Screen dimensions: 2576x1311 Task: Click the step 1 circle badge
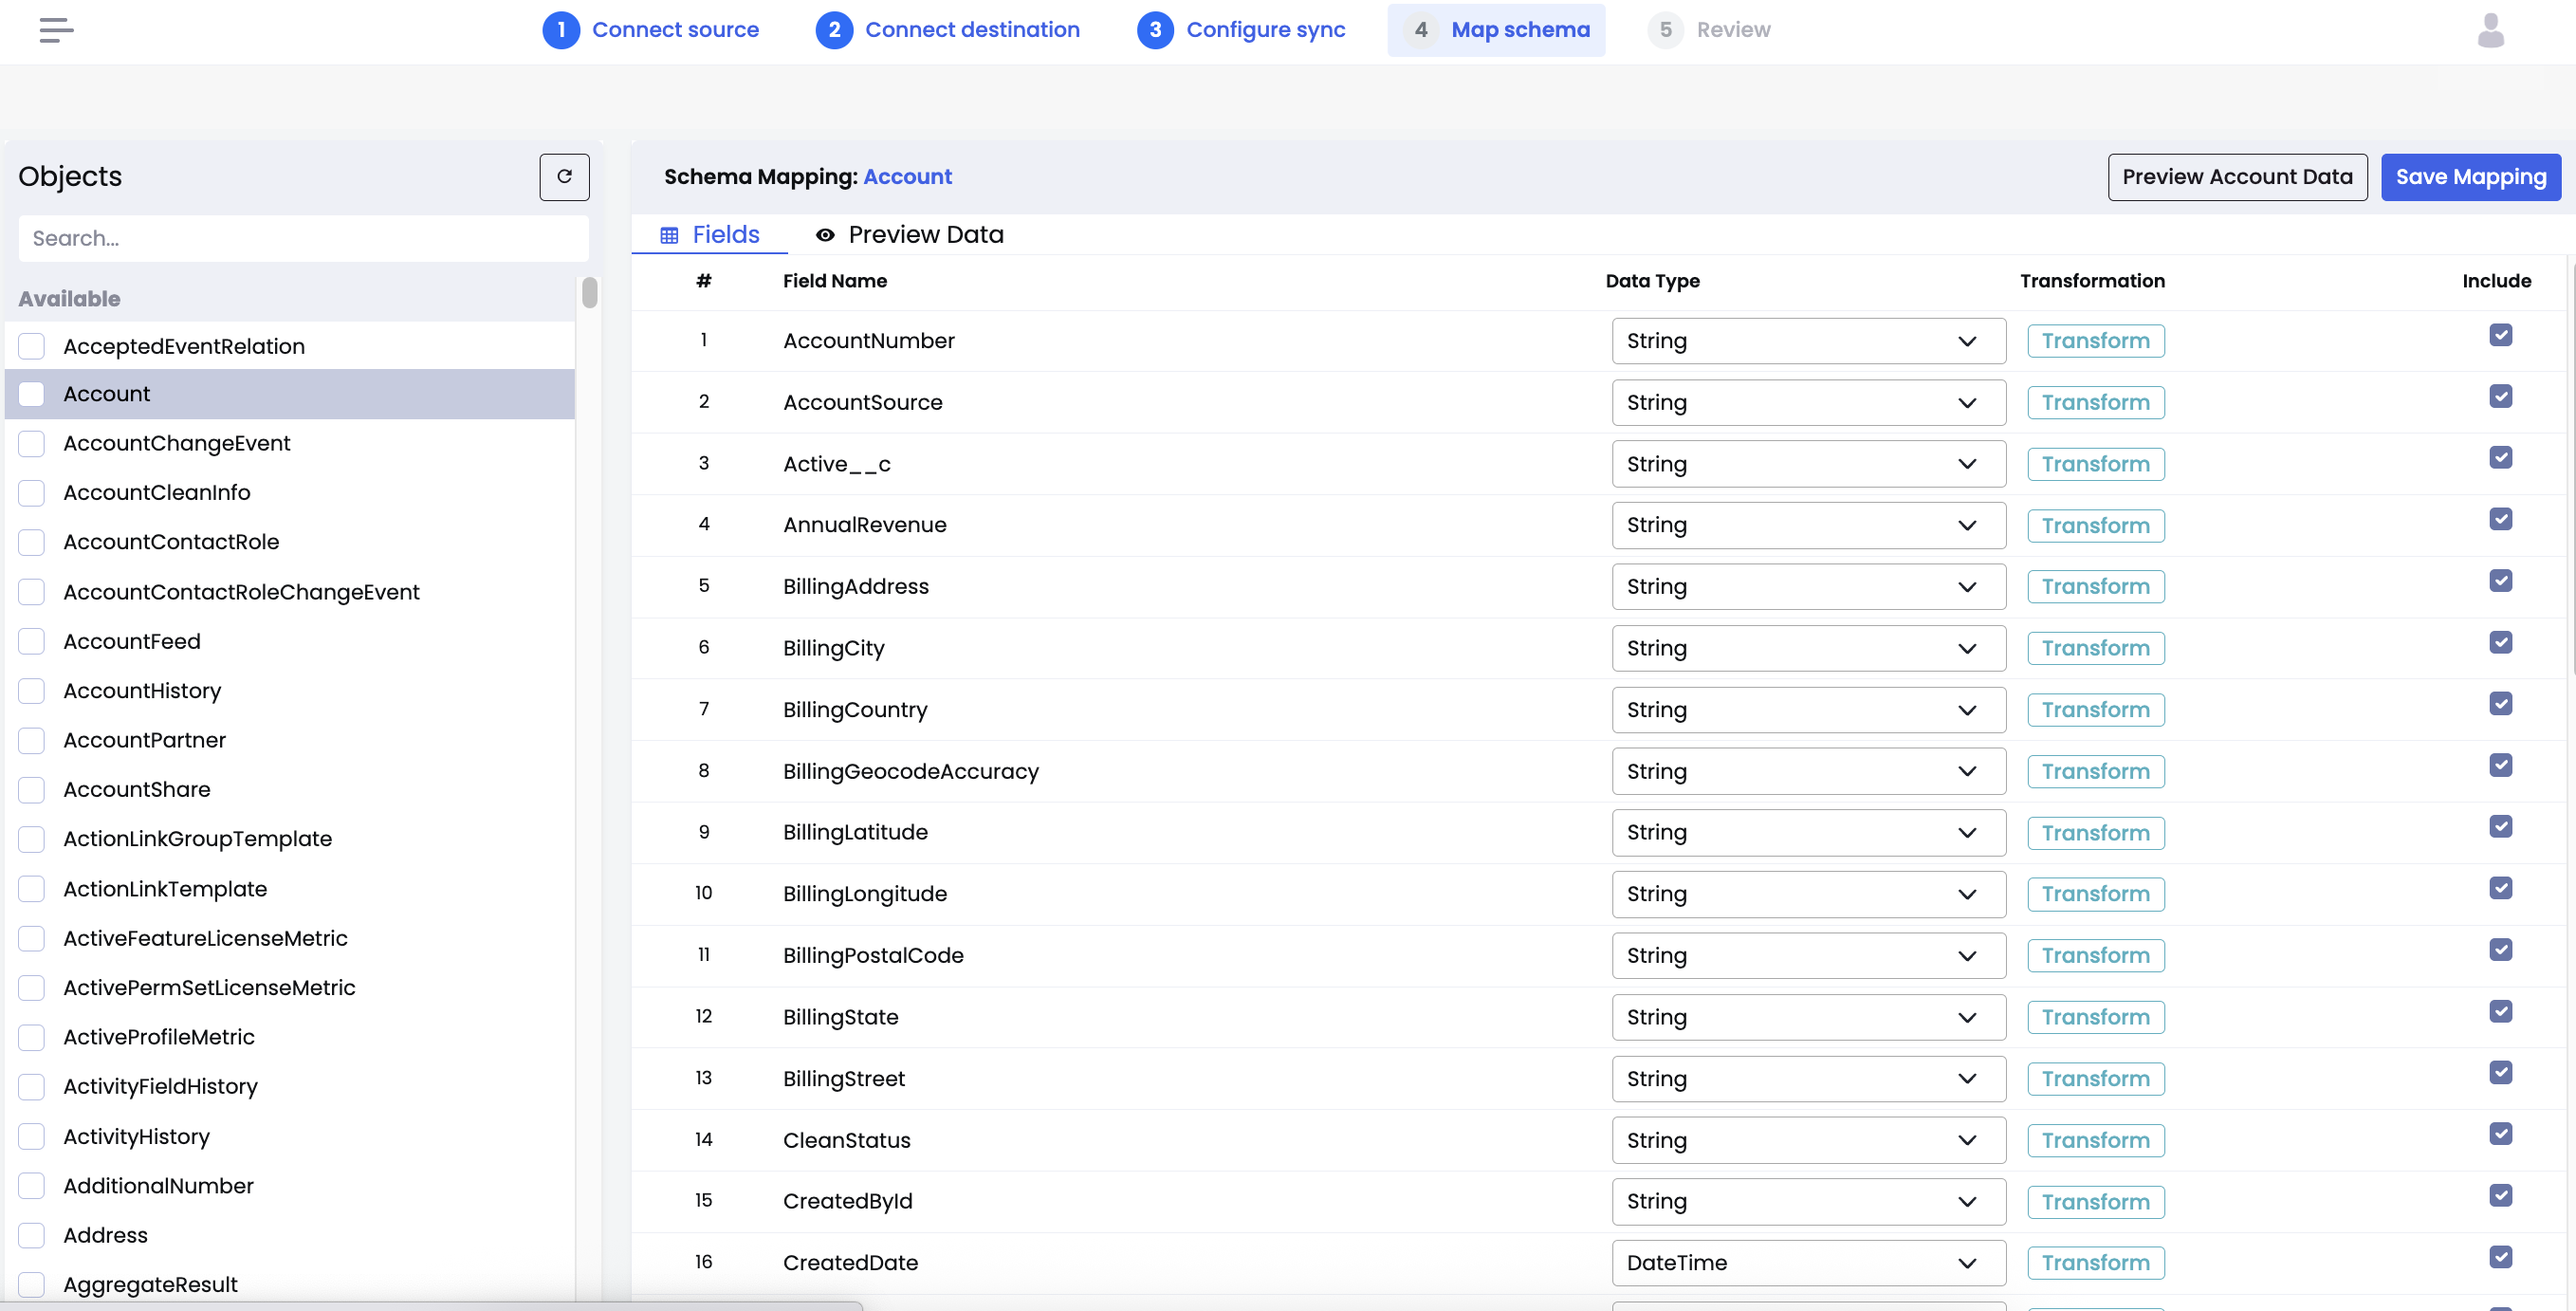pyautogui.click(x=561, y=30)
